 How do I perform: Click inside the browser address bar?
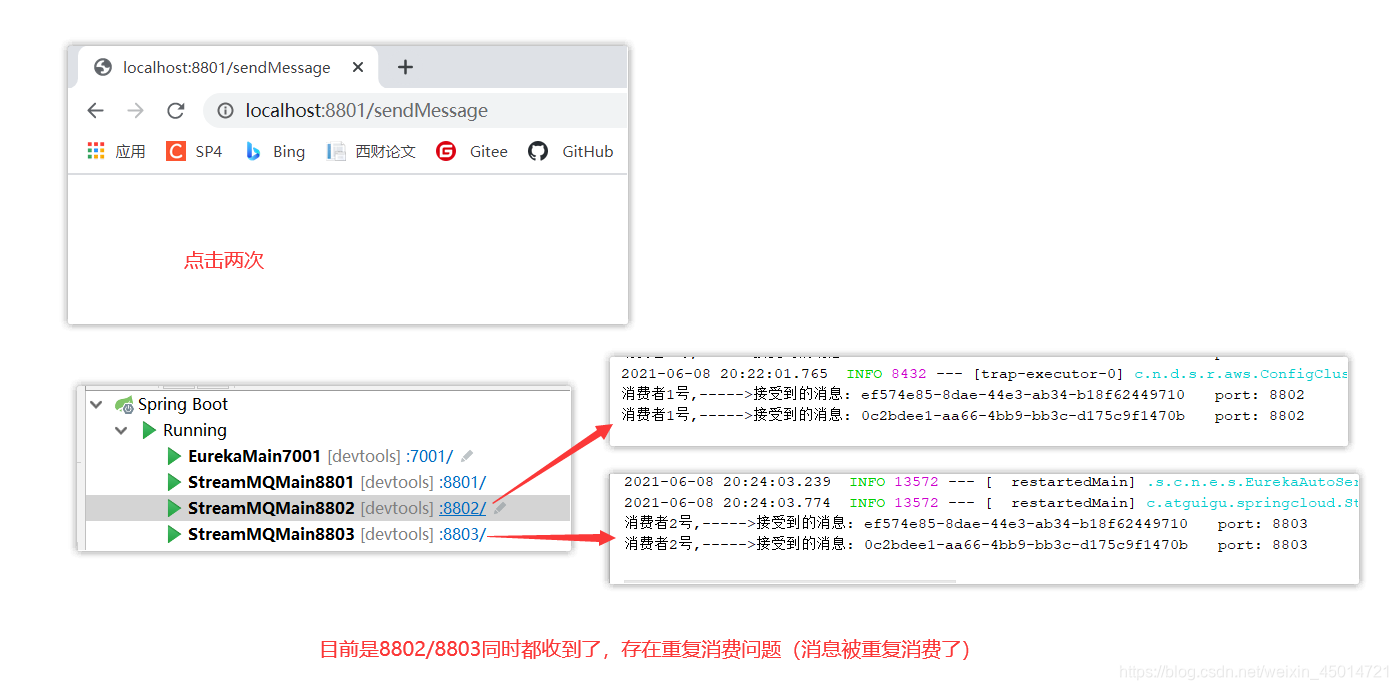(400, 110)
